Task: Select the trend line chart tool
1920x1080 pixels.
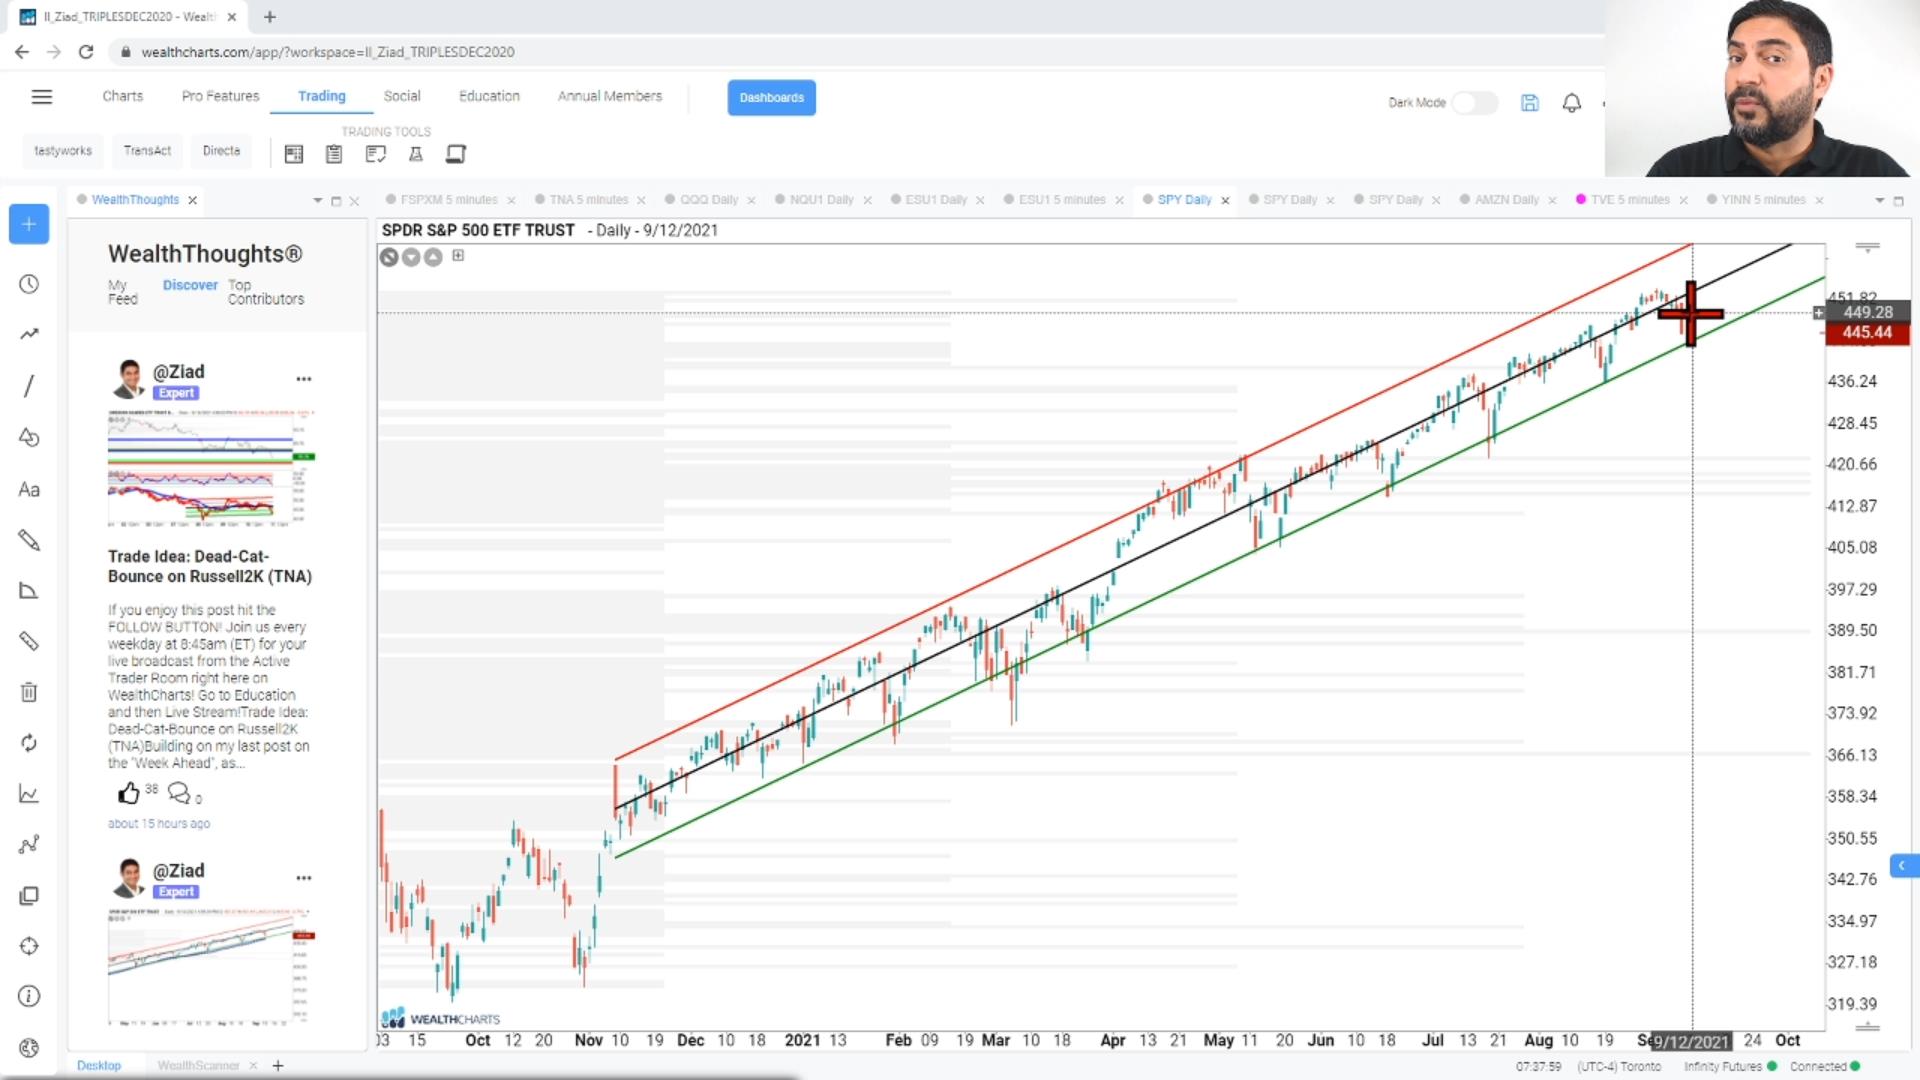Action: (x=29, y=334)
